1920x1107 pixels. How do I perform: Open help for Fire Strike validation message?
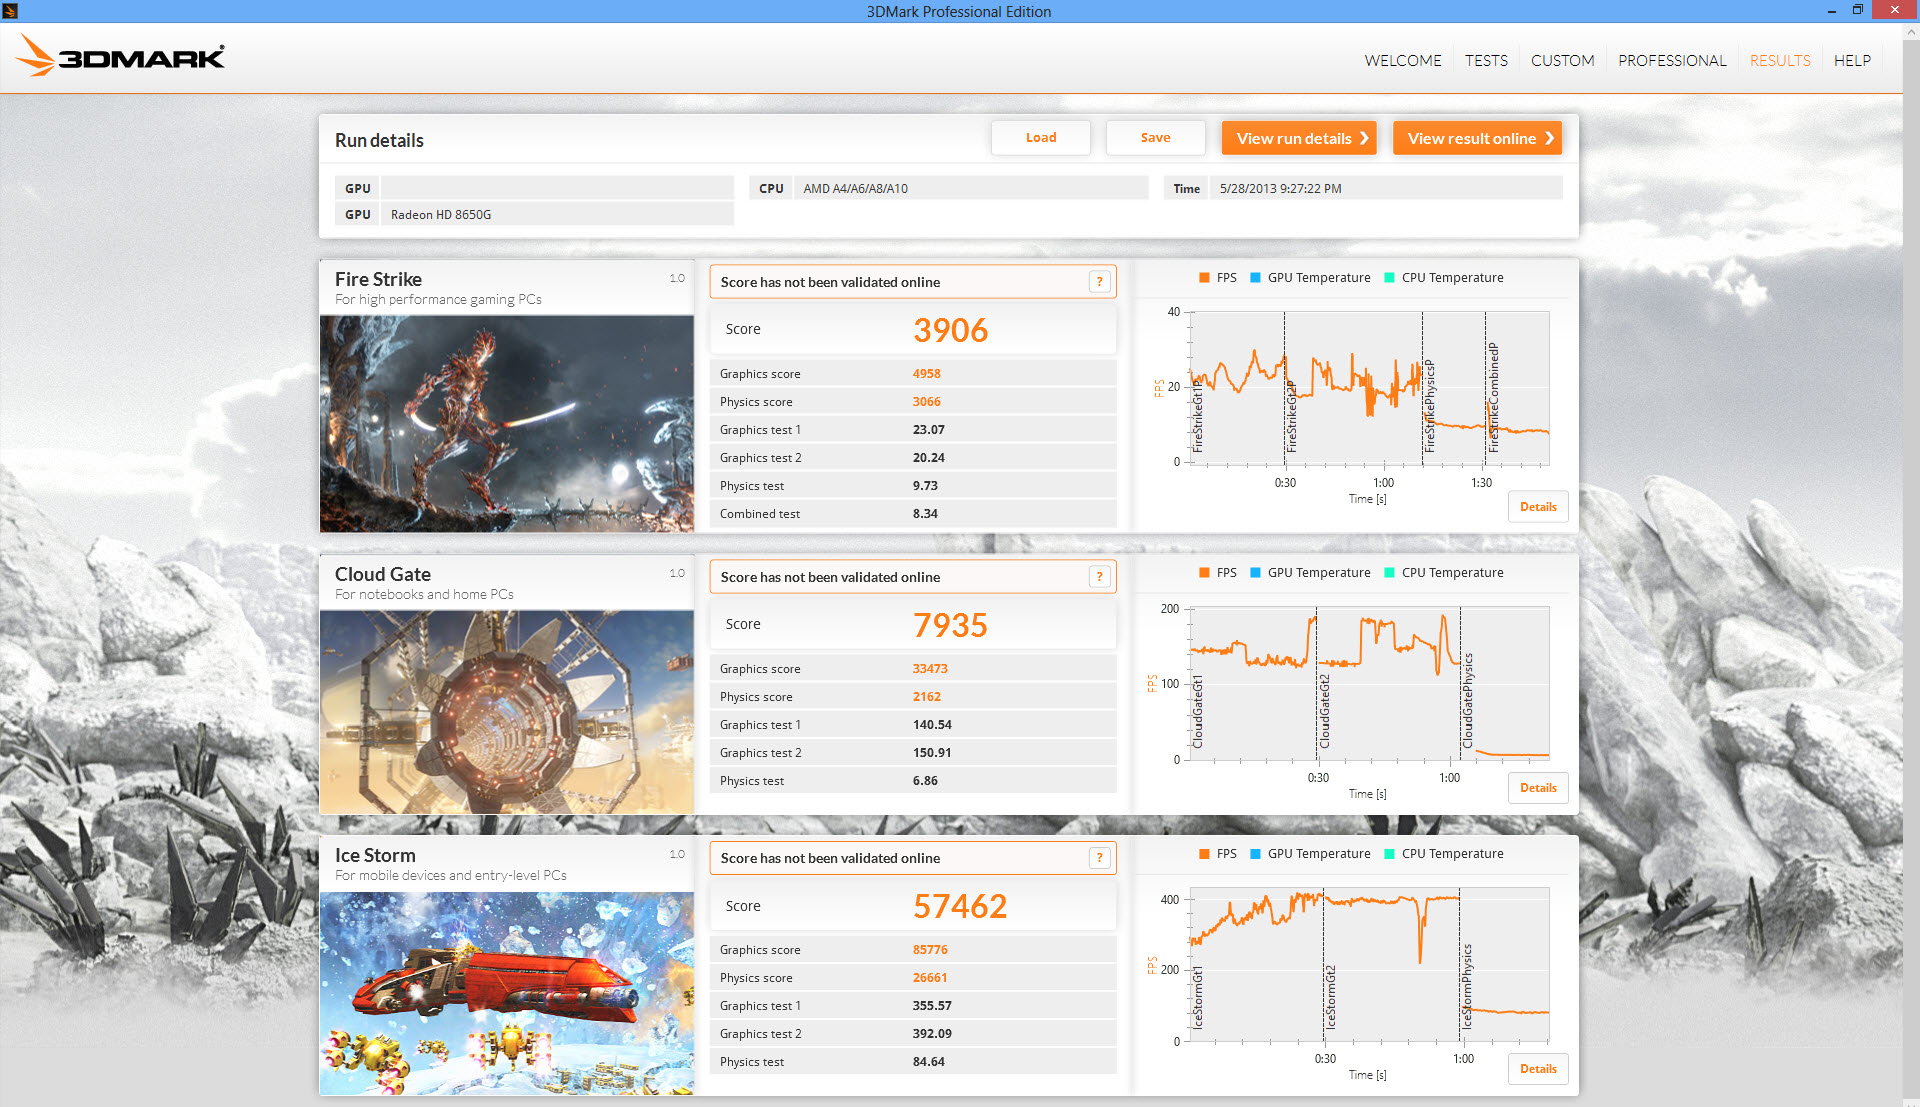tap(1099, 282)
